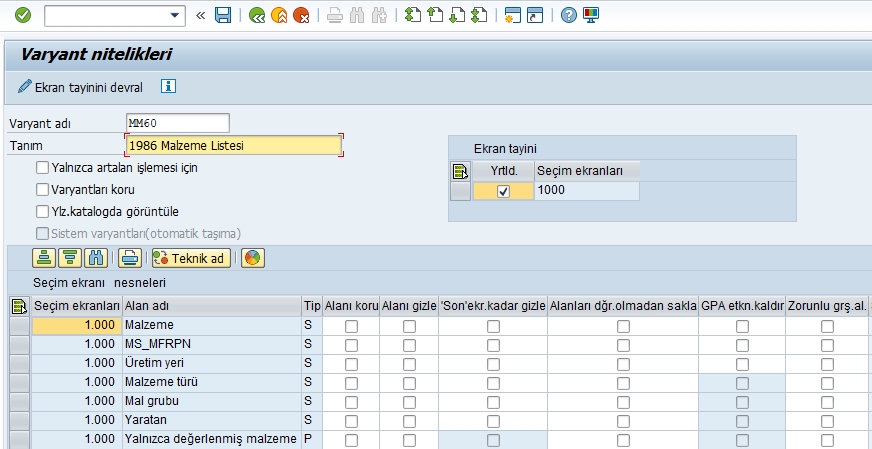
Task: Click the customize local layout monitor icon
Action: point(591,15)
